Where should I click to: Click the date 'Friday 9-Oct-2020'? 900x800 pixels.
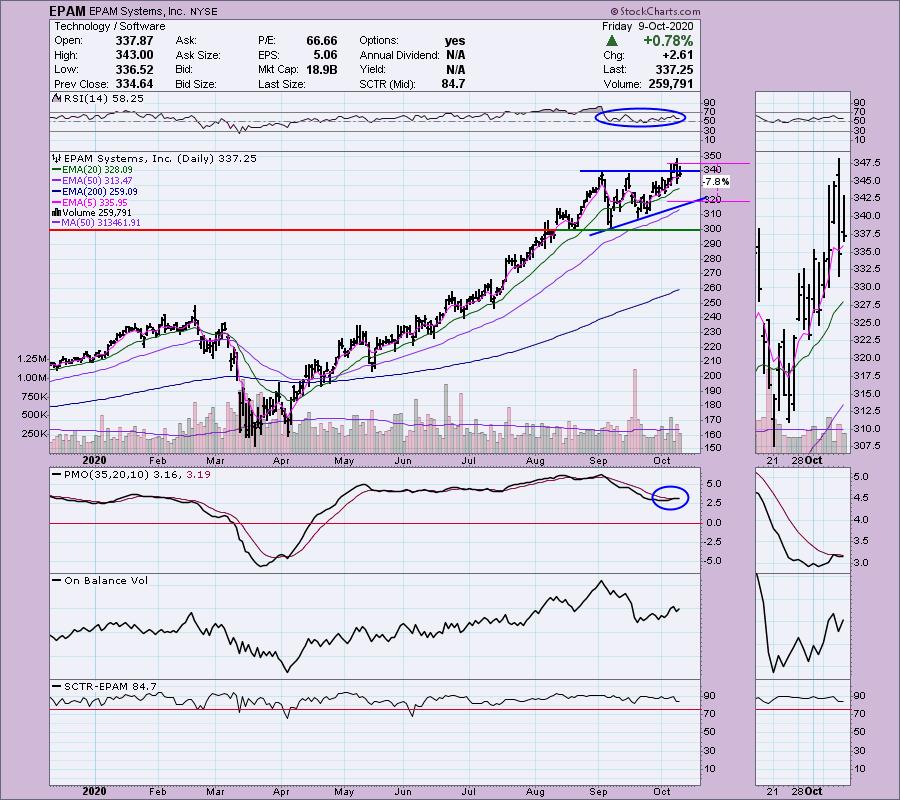point(647,26)
